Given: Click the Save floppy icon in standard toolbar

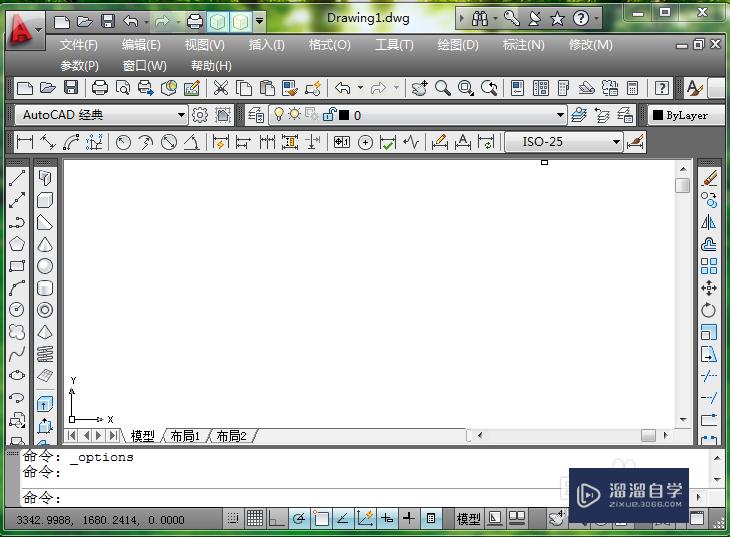Looking at the screenshot, I should click(x=71, y=88).
